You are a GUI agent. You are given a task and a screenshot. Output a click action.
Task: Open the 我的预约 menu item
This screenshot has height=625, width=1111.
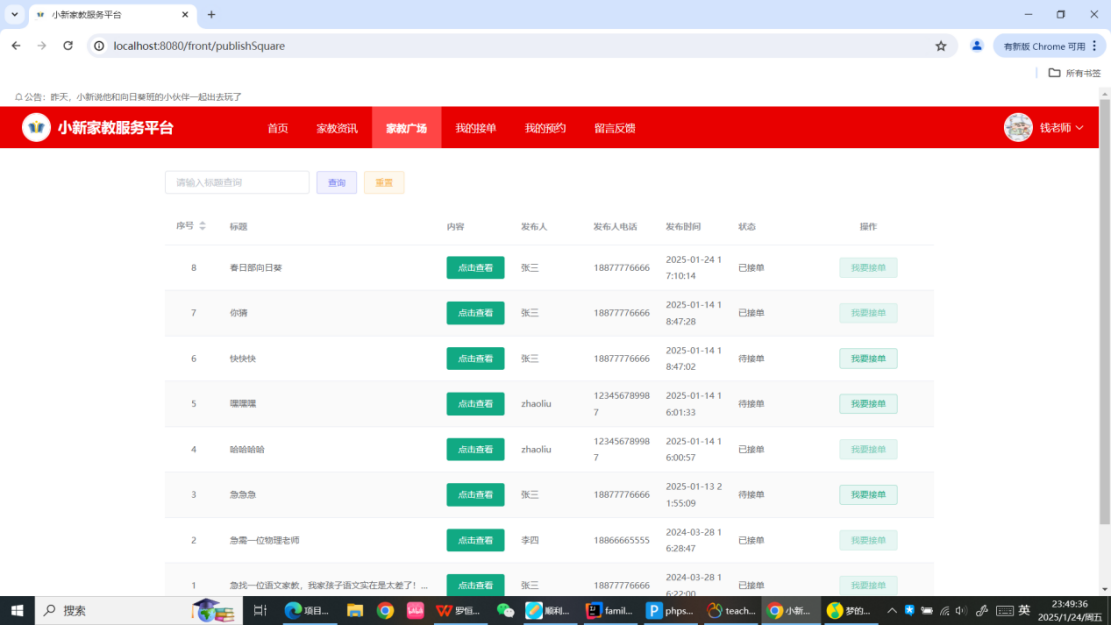click(546, 128)
